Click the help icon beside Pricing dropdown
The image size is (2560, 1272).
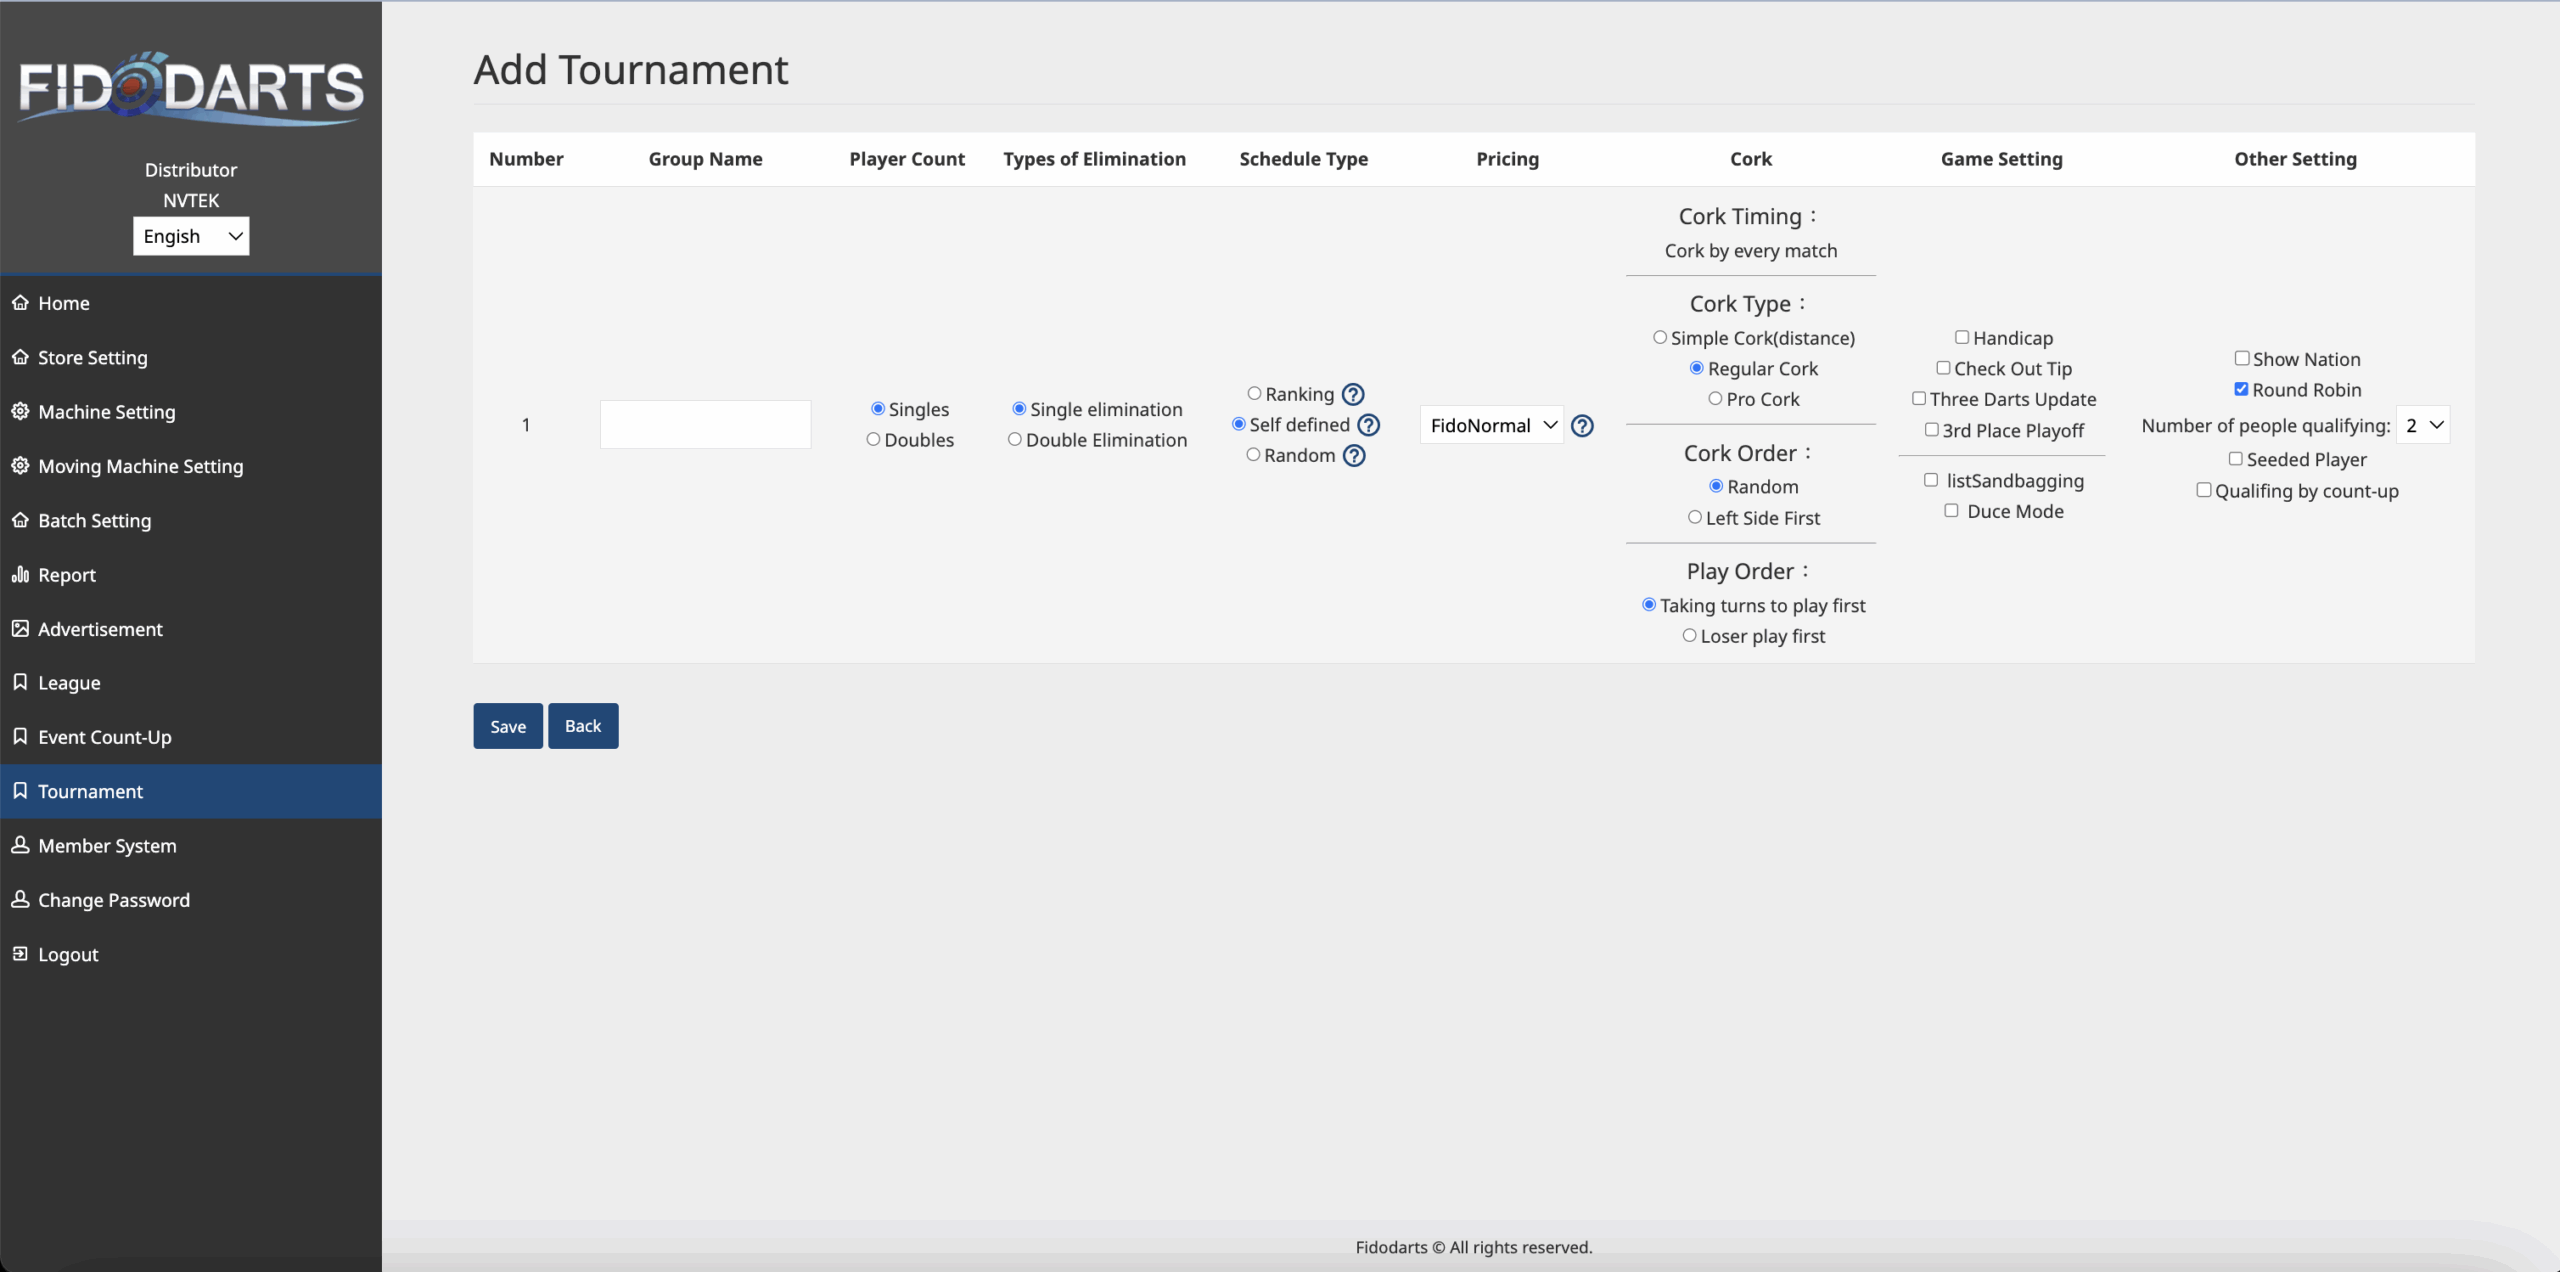pos(1582,426)
